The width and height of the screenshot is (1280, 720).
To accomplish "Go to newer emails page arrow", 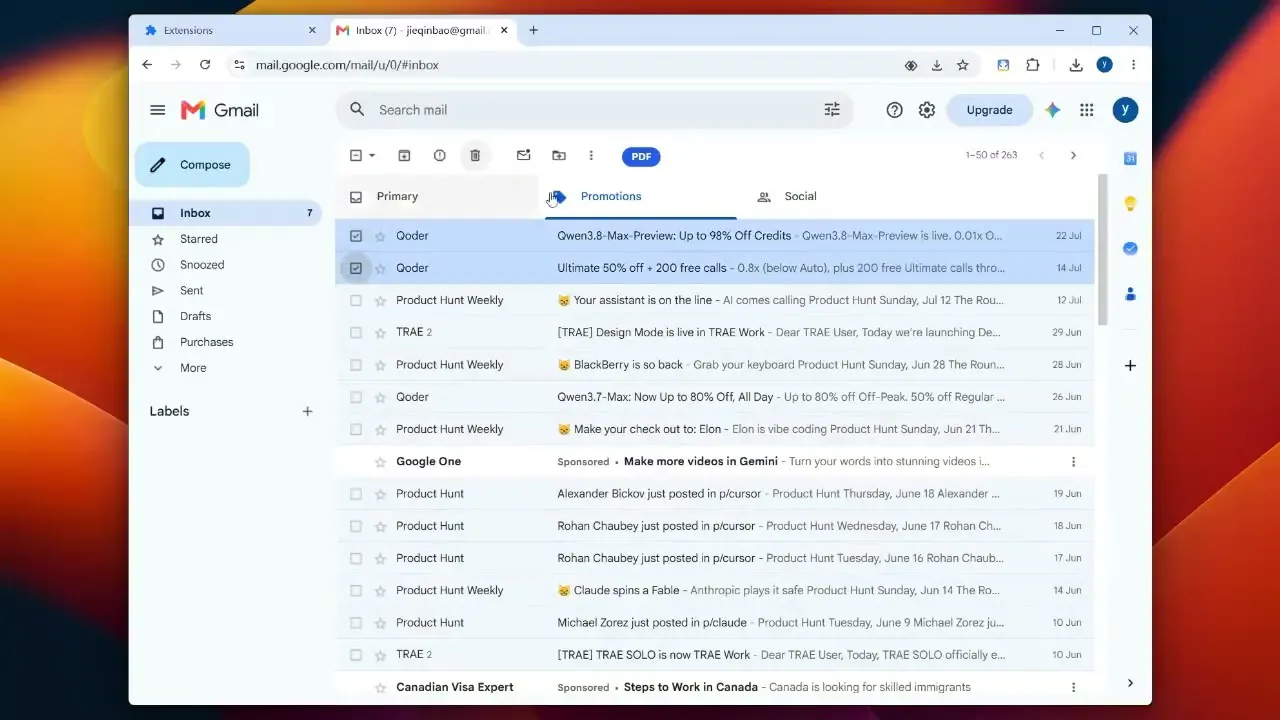I will point(1042,156).
